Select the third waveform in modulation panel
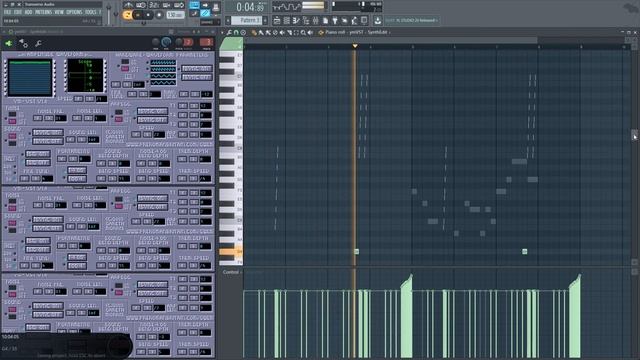The height and width of the screenshot is (360, 640). [x=163, y=76]
